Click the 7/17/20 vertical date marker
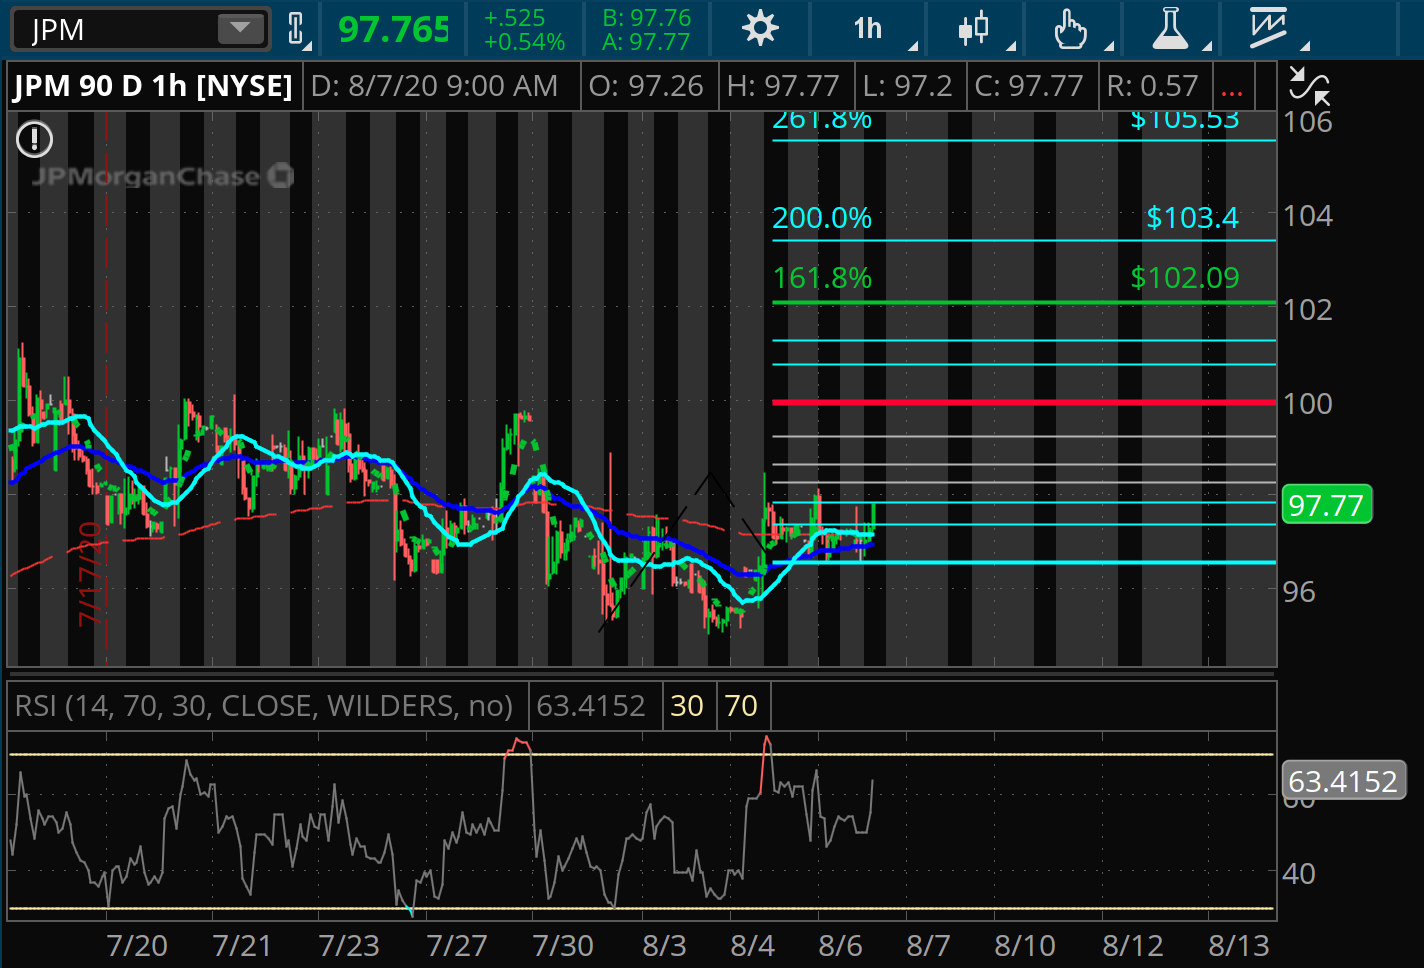This screenshot has width=1424, height=968. (89, 574)
